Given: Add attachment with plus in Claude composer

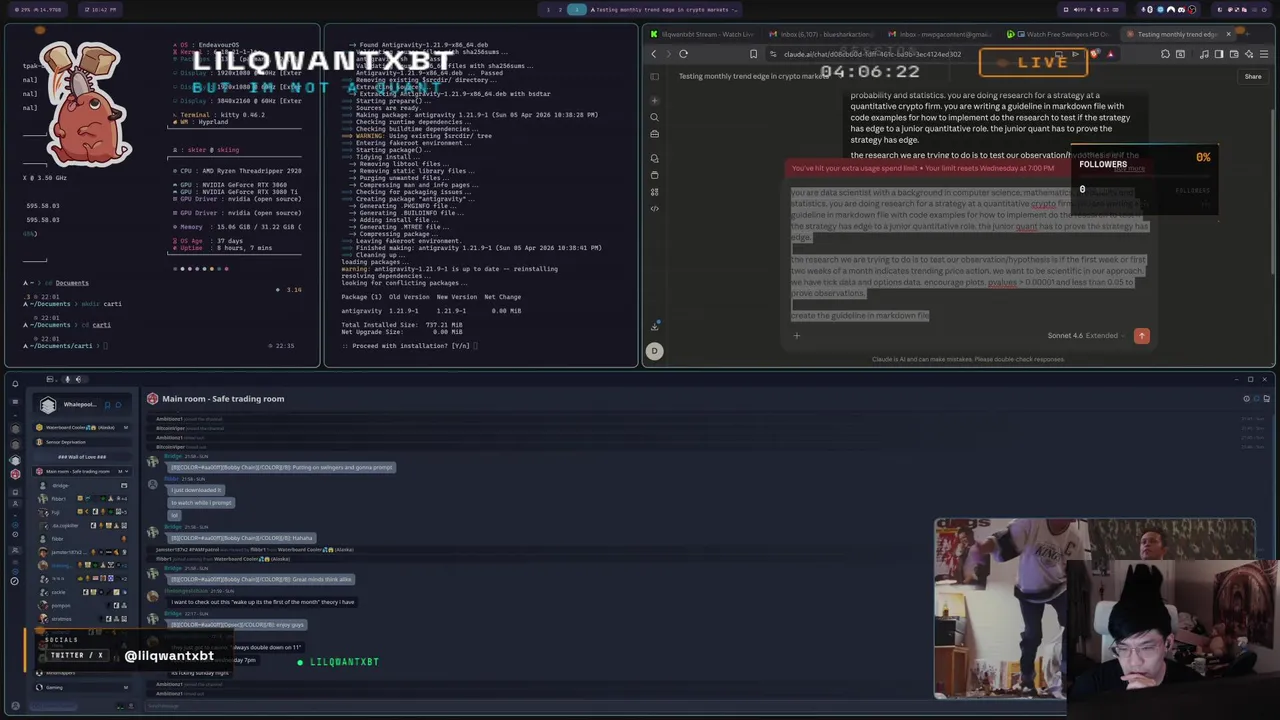Looking at the screenshot, I should pos(797,336).
